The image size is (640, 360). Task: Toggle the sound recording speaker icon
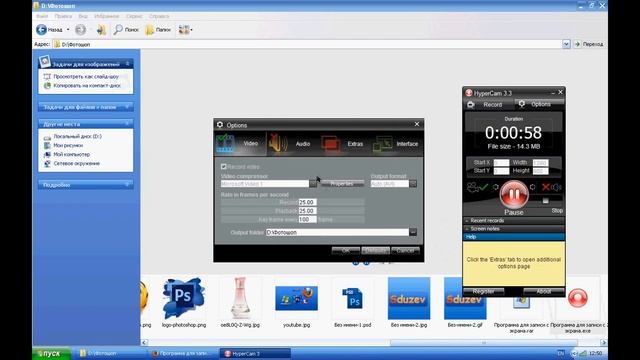click(551, 187)
